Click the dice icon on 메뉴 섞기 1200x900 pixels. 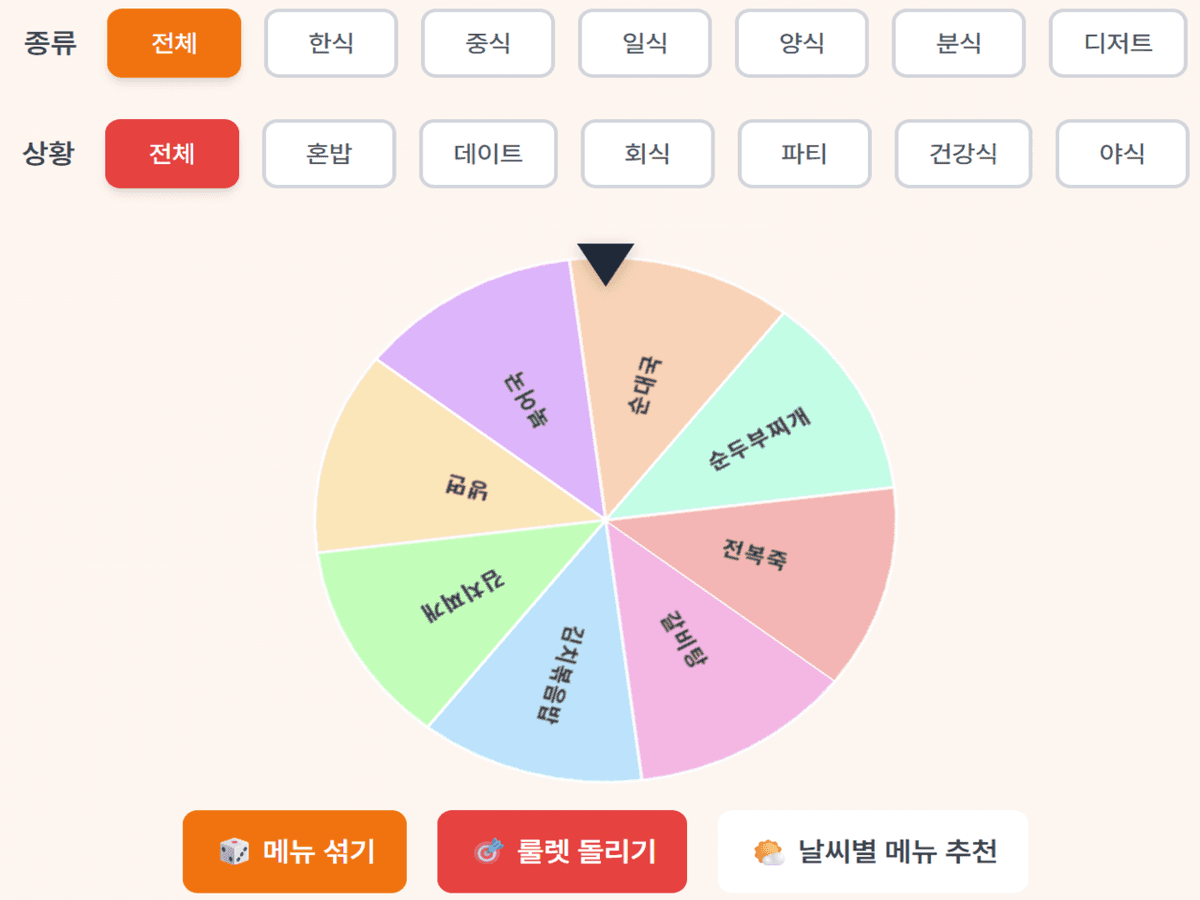pos(234,852)
